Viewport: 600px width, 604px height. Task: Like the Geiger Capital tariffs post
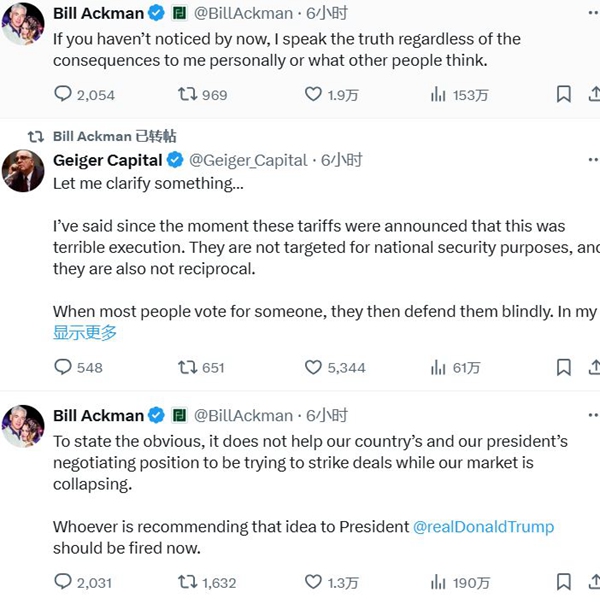[313, 367]
